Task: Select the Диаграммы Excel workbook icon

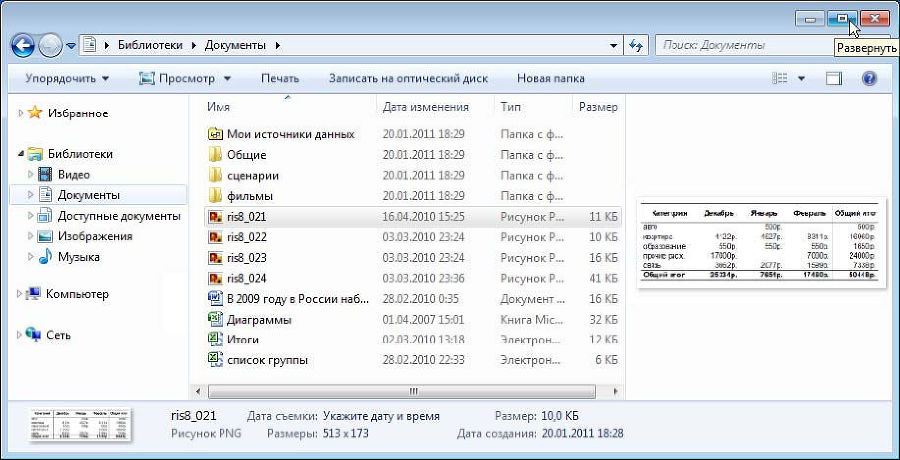Action: [x=215, y=319]
